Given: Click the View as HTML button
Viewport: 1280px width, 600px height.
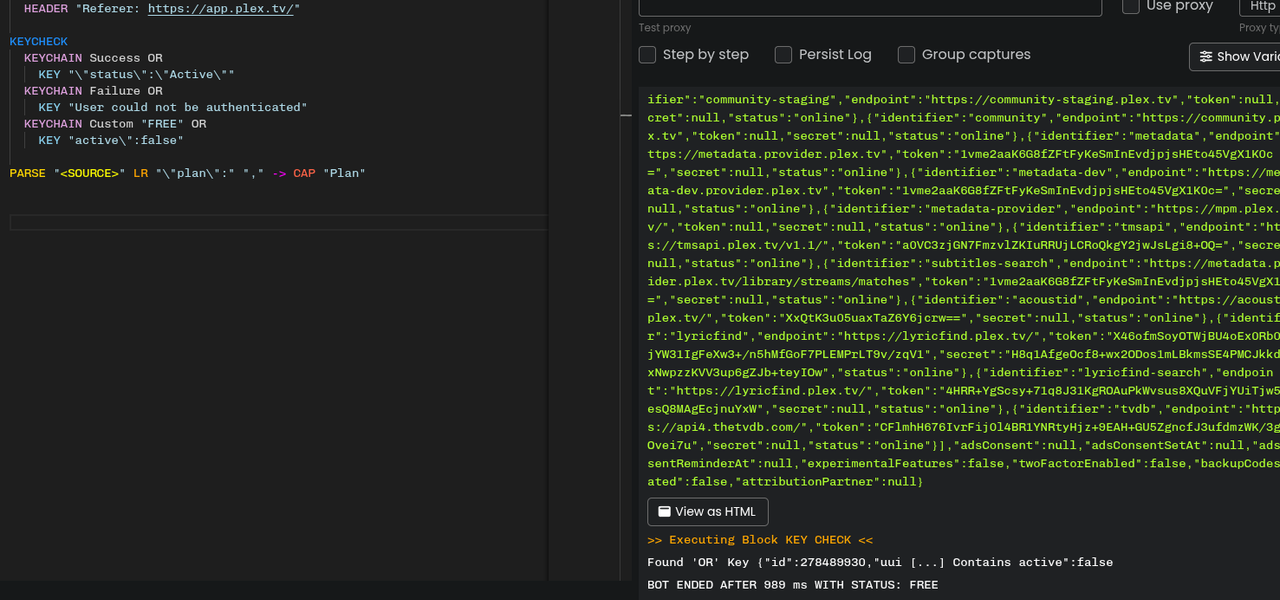Looking at the screenshot, I should pyautogui.click(x=708, y=512).
